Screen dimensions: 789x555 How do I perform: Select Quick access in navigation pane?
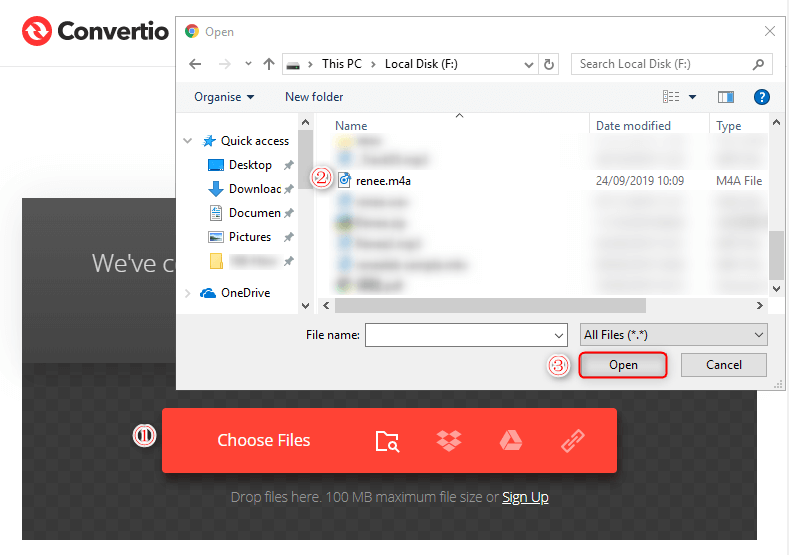[255, 141]
